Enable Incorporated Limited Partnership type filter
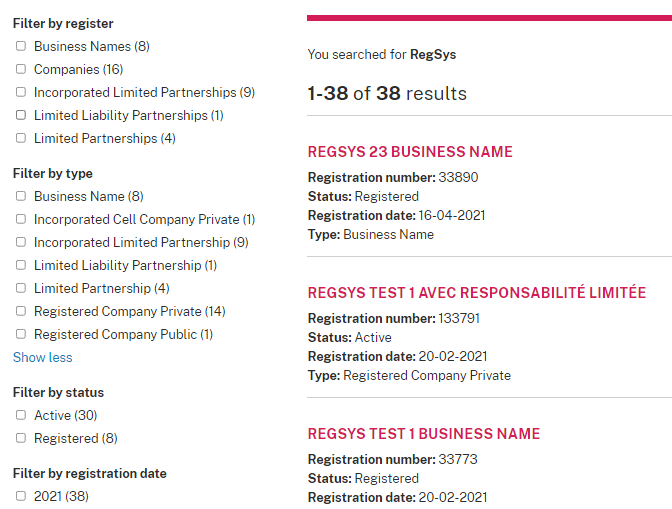This screenshot has height=509, width=672. tap(21, 242)
